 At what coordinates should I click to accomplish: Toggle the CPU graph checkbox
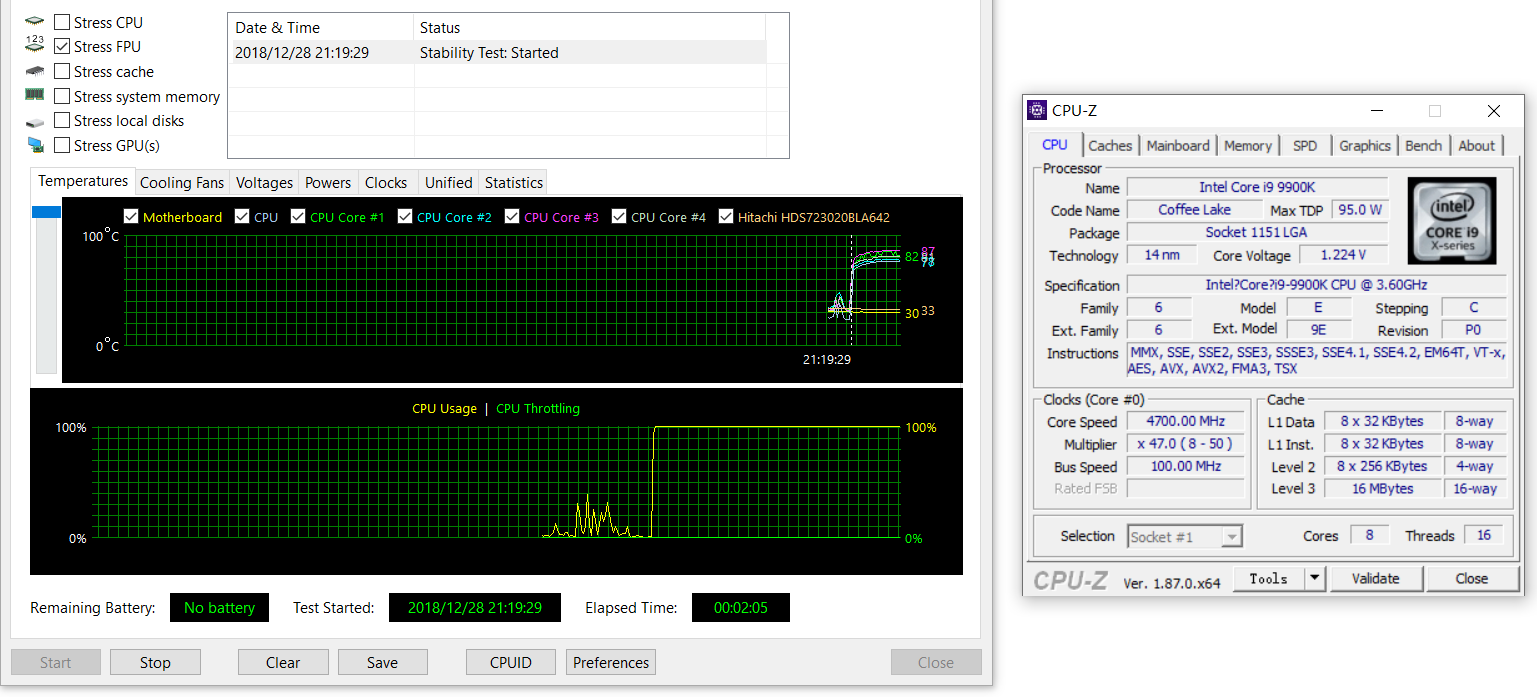pos(241,216)
